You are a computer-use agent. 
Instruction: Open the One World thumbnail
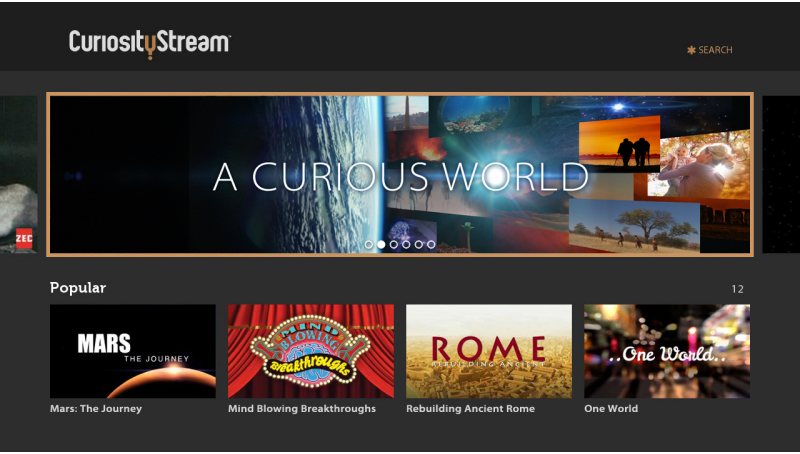click(667, 351)
